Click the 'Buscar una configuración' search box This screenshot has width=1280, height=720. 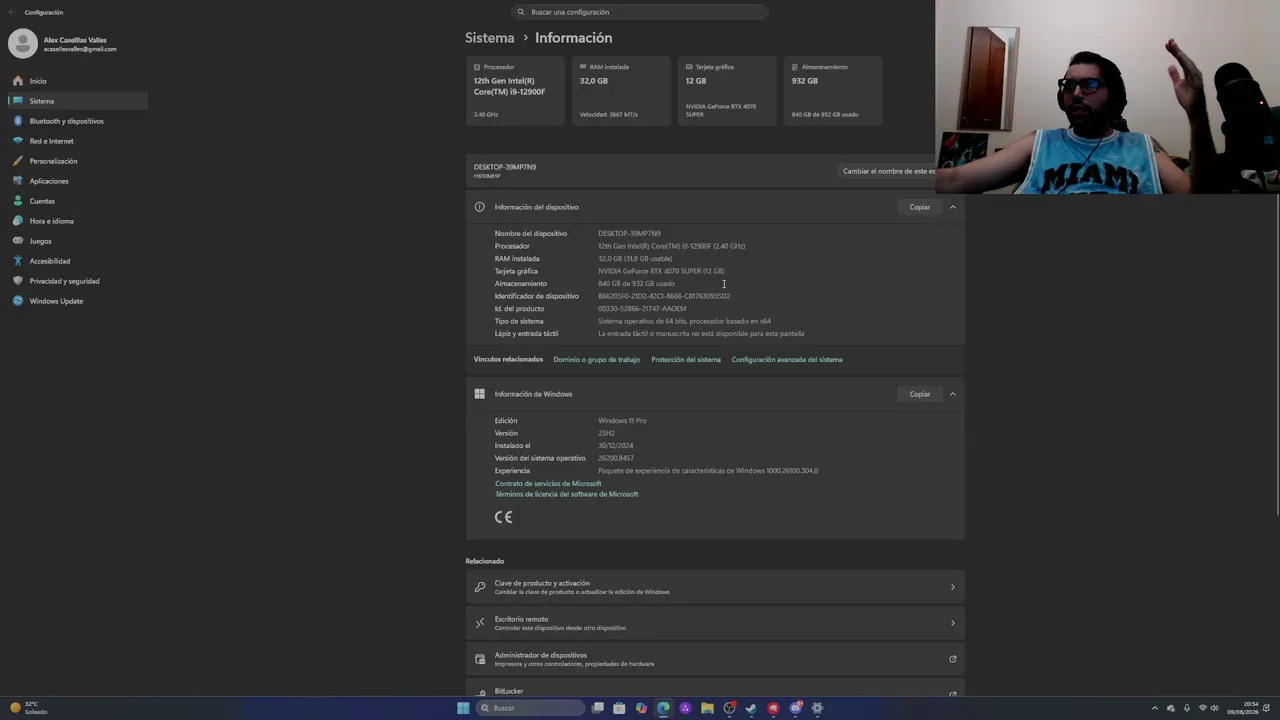coord(640,12)
